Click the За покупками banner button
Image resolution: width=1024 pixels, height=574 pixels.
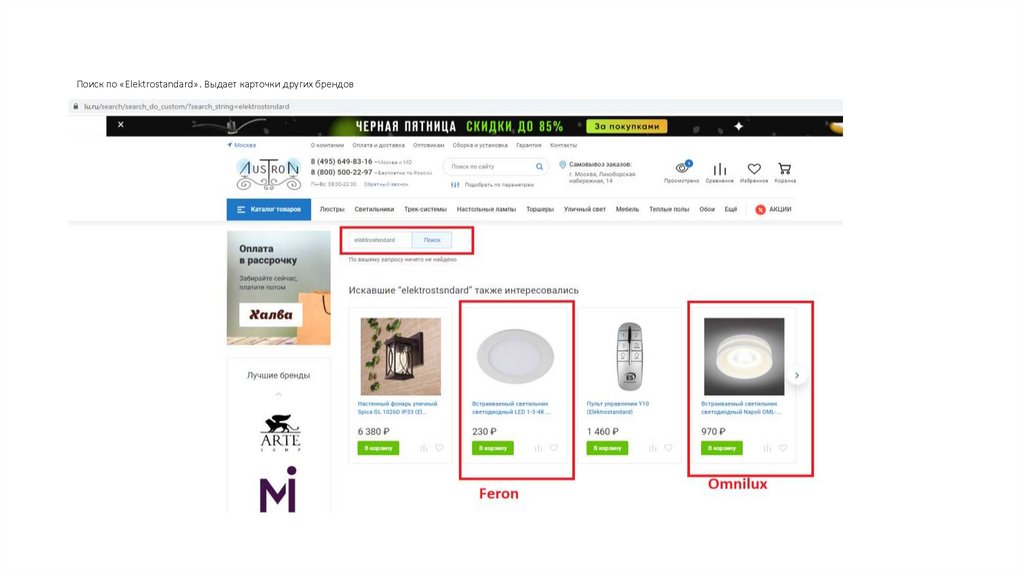[626, 126]
